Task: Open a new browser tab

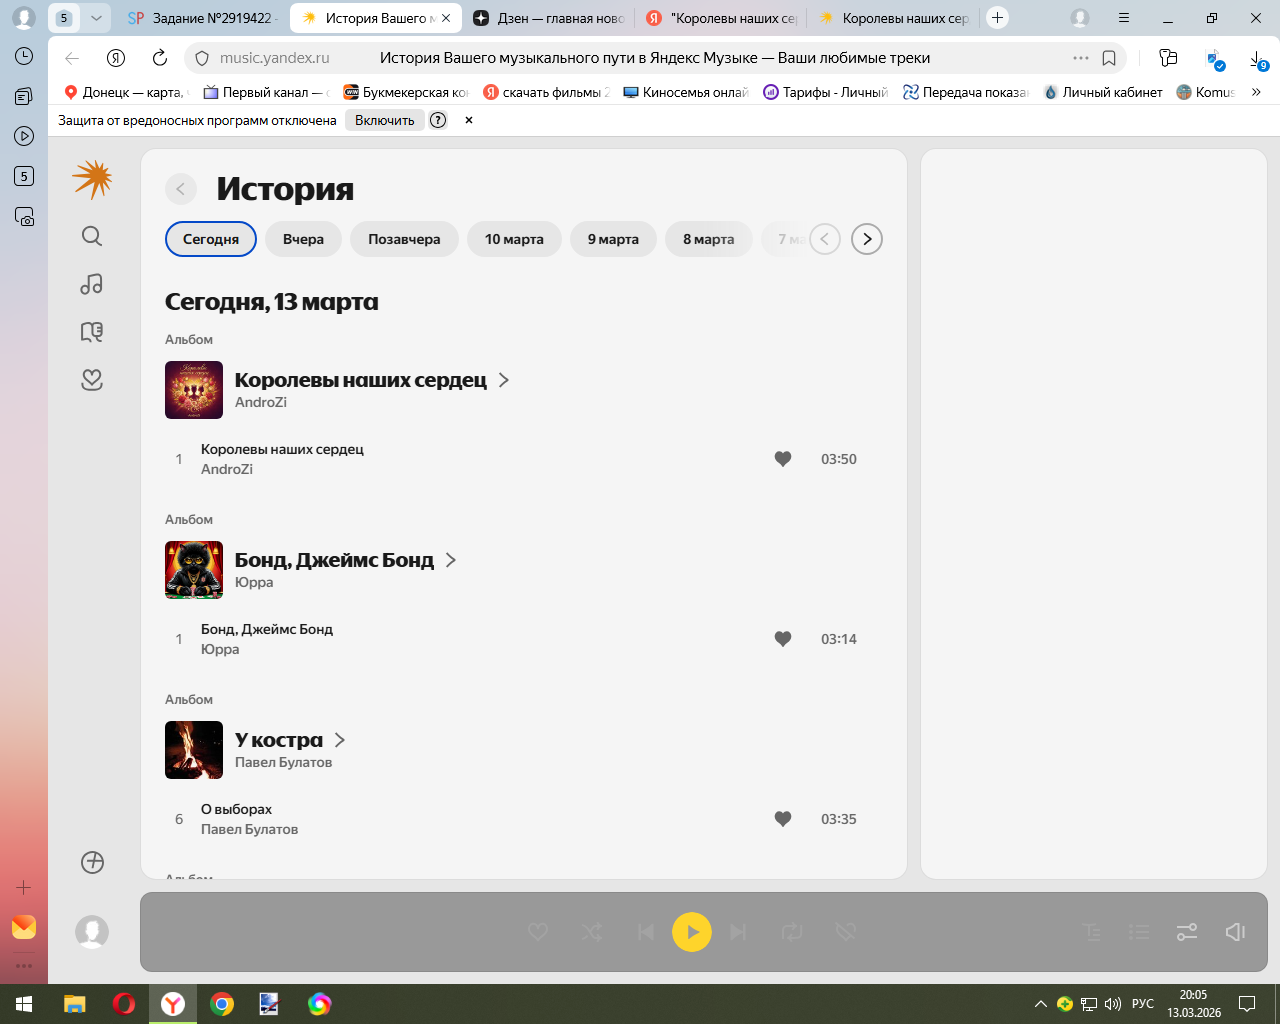Action: coord(997,18)
